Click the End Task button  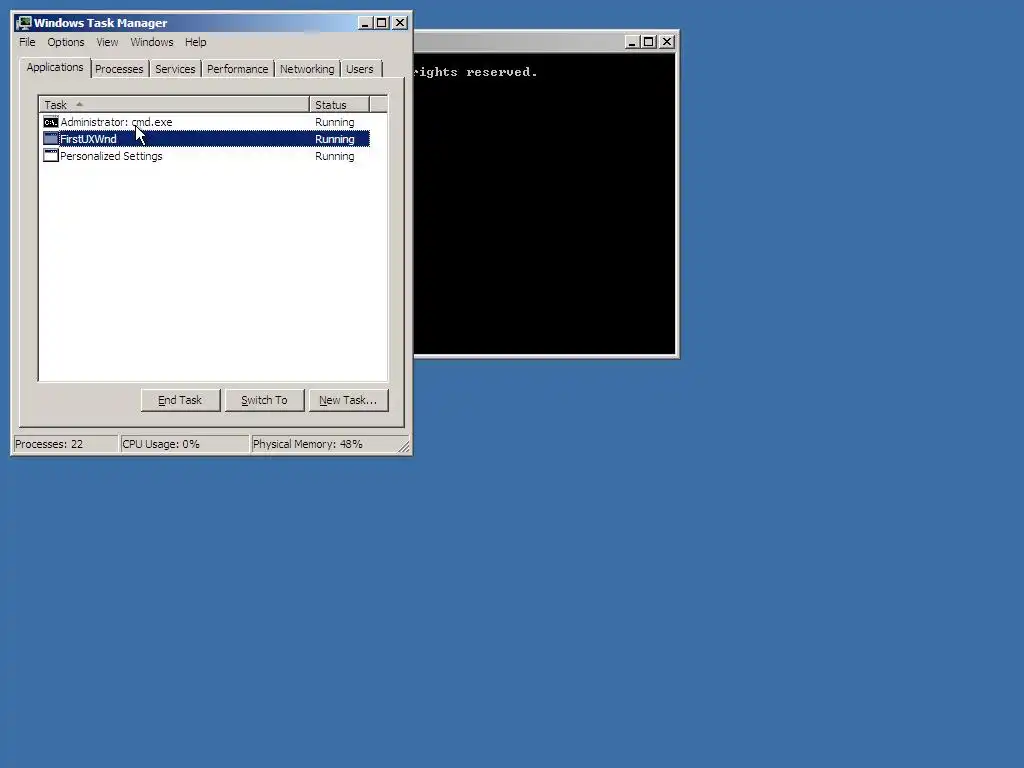[180, 400]
